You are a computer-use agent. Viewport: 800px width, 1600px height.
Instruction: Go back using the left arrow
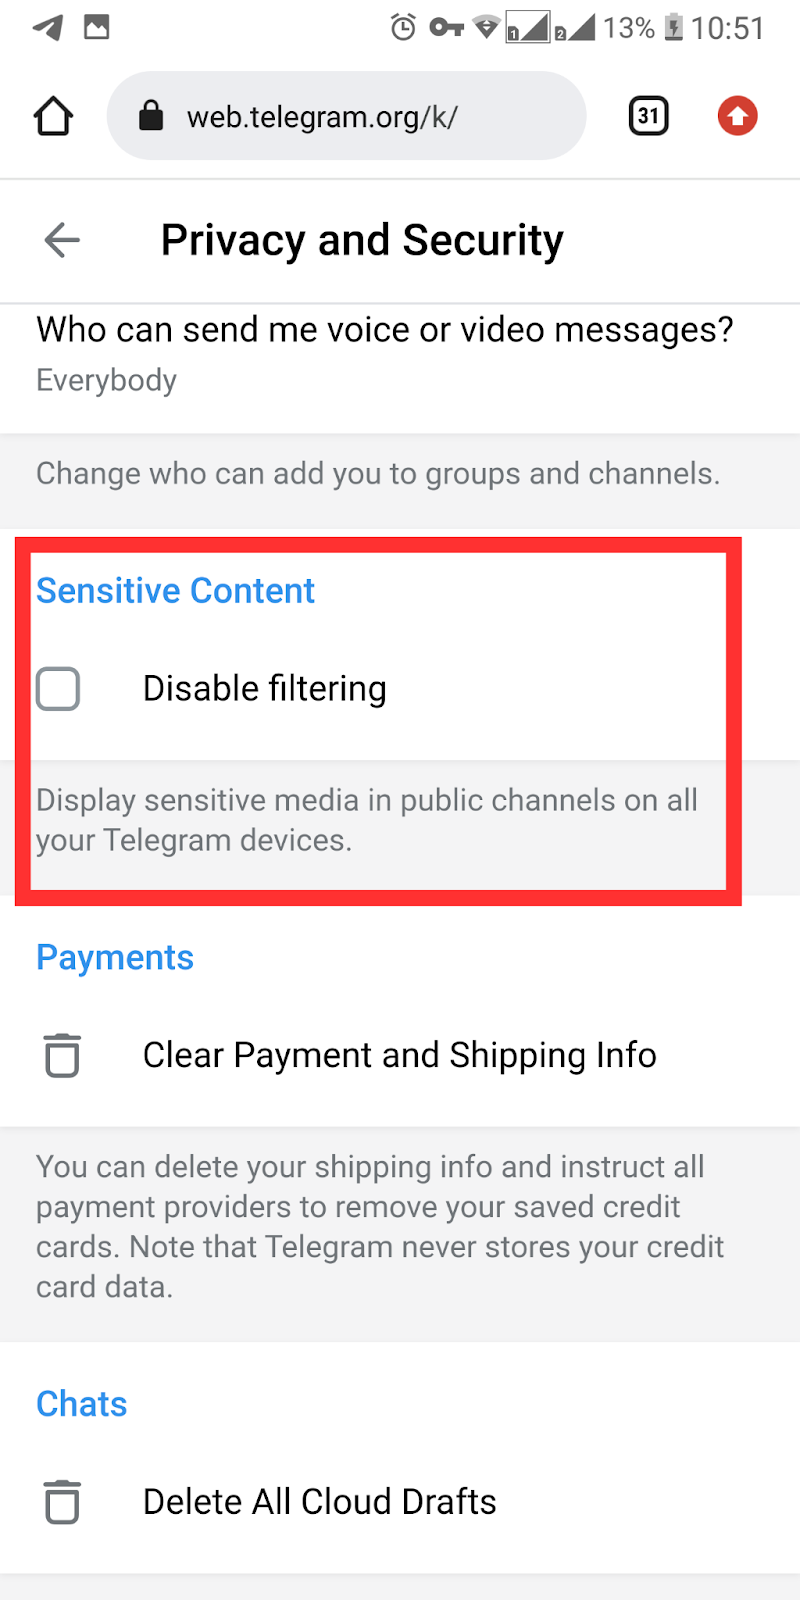coord(62,240)
